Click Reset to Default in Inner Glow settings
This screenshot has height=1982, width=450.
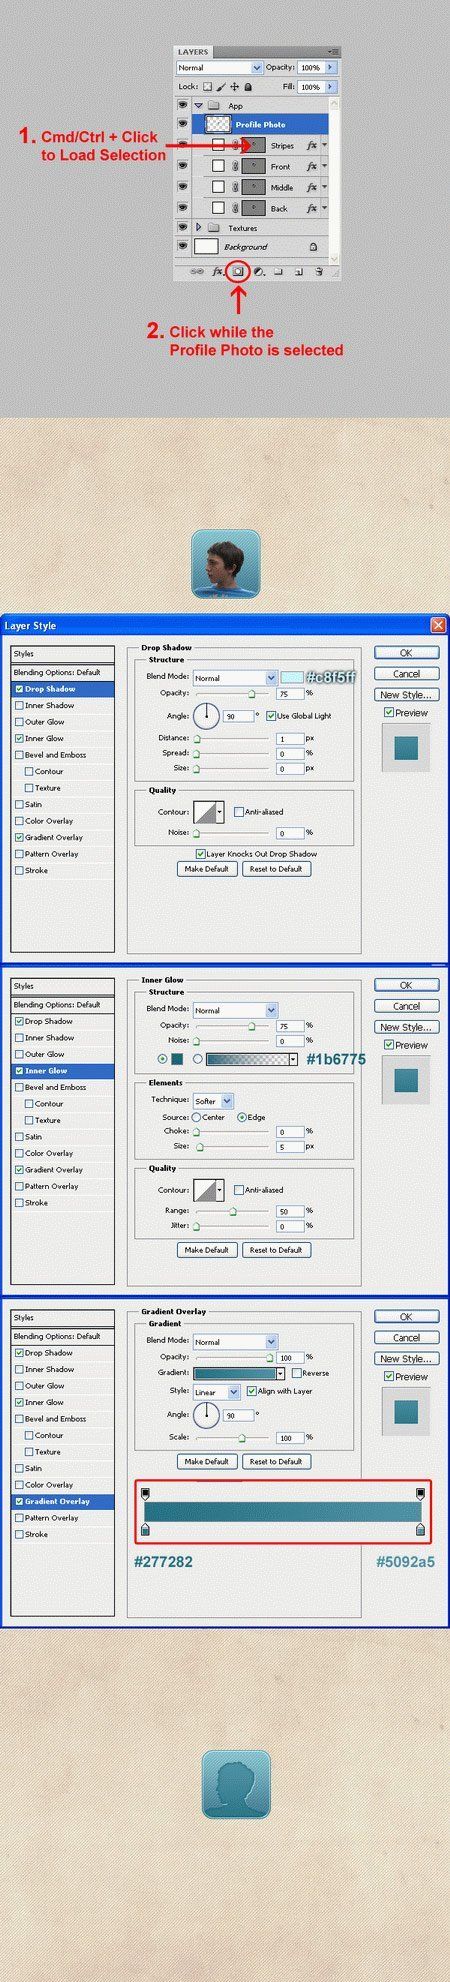click(x=276, y=1250)
